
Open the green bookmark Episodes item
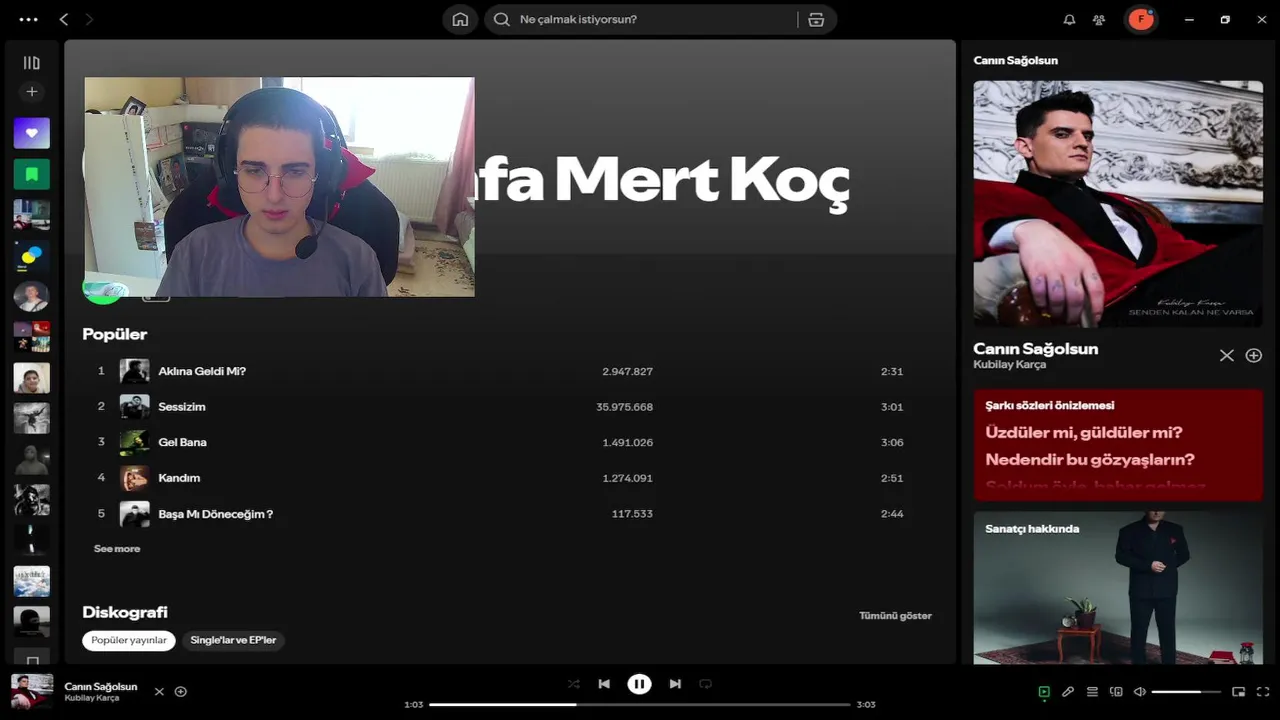coord(31,174)
